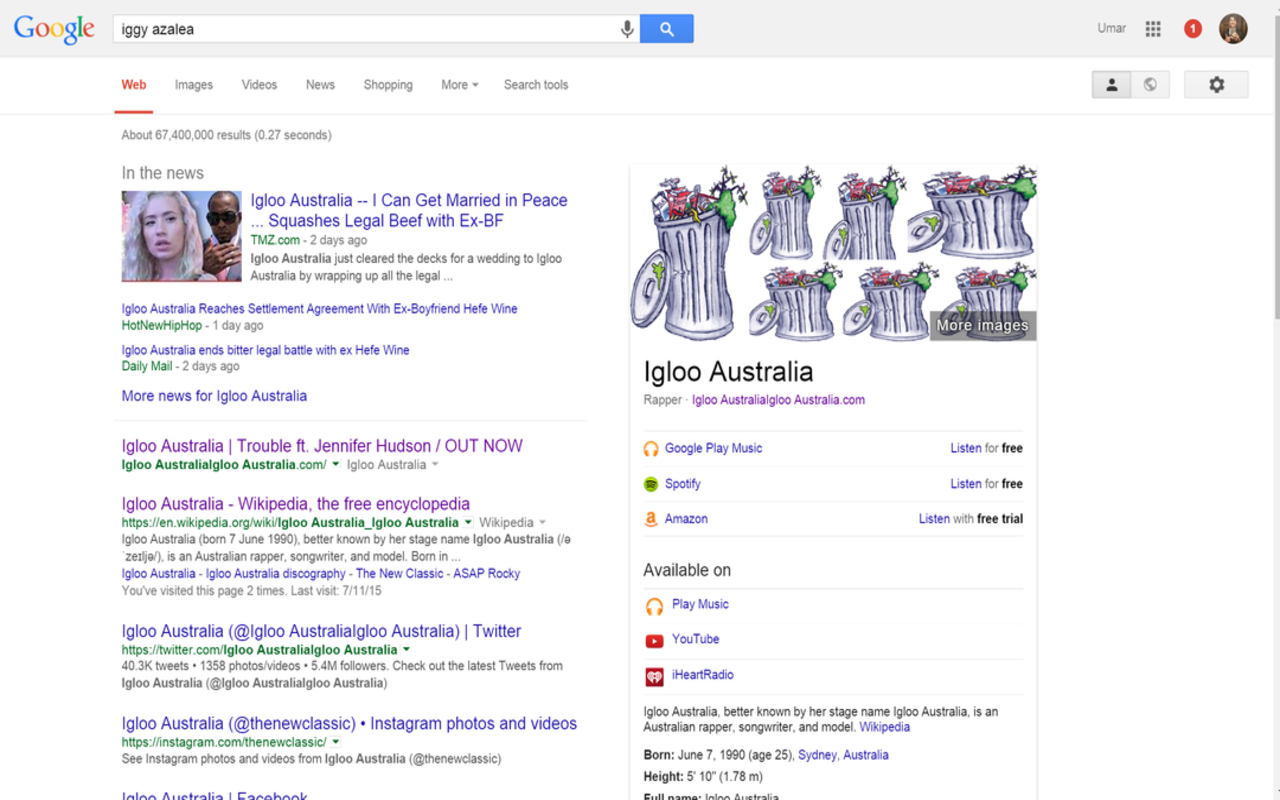This screenshot has width=1280, height=800.
Task: Open the Google Play Music link
Action: point(713,449)
